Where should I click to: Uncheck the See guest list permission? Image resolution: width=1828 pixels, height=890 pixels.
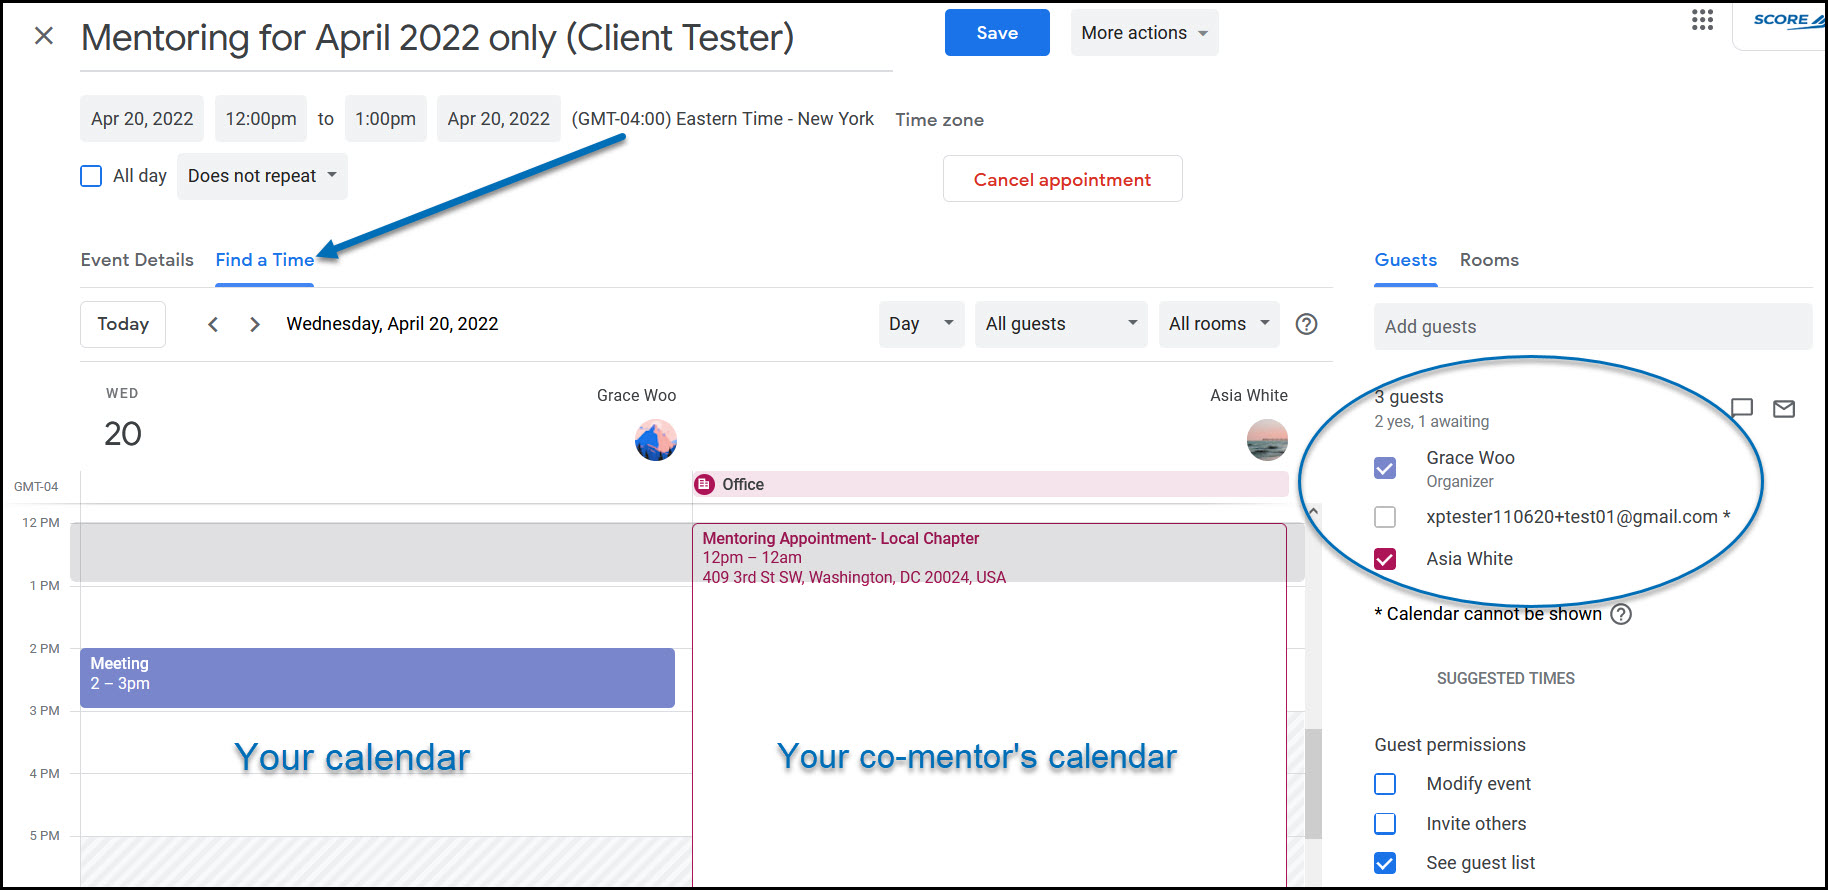(1385, 863)
